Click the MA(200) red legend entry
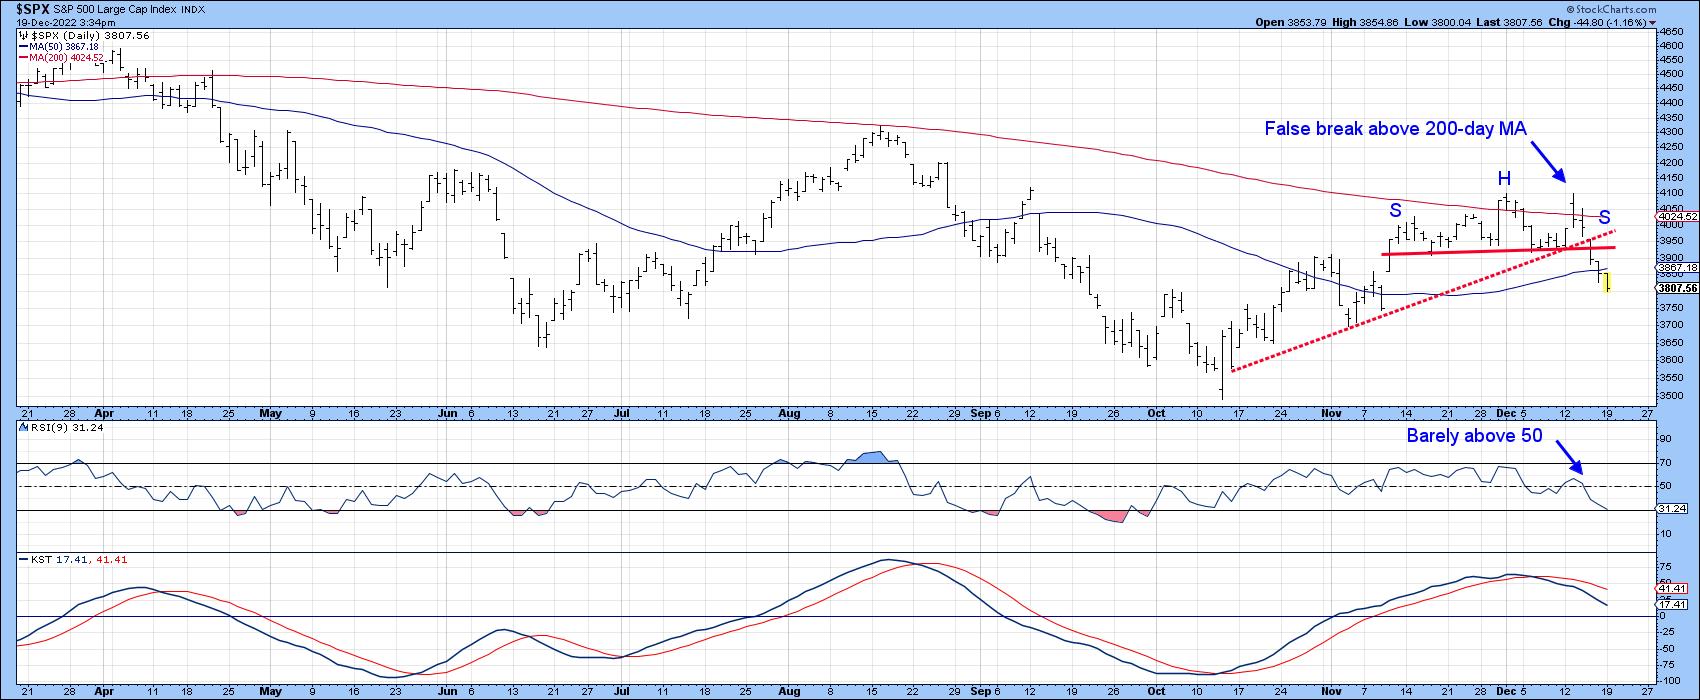This screenshot has width=1700, height=700. pos(62,58)
